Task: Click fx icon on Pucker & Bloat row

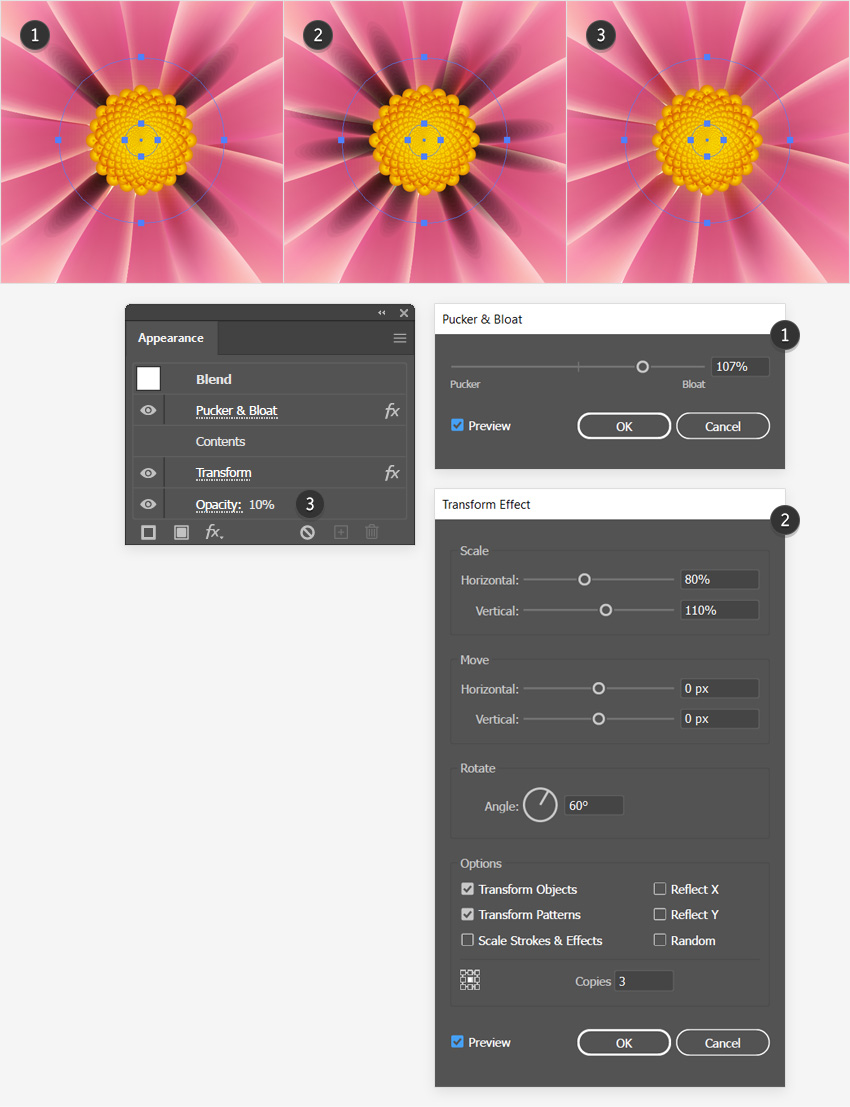Action: [x=392, y=411]
